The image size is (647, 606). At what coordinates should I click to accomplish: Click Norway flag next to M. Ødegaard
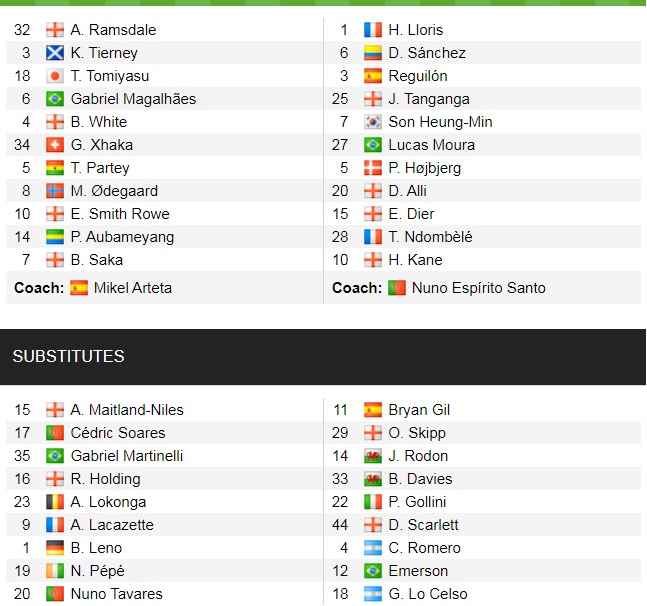tap(55, 191)
